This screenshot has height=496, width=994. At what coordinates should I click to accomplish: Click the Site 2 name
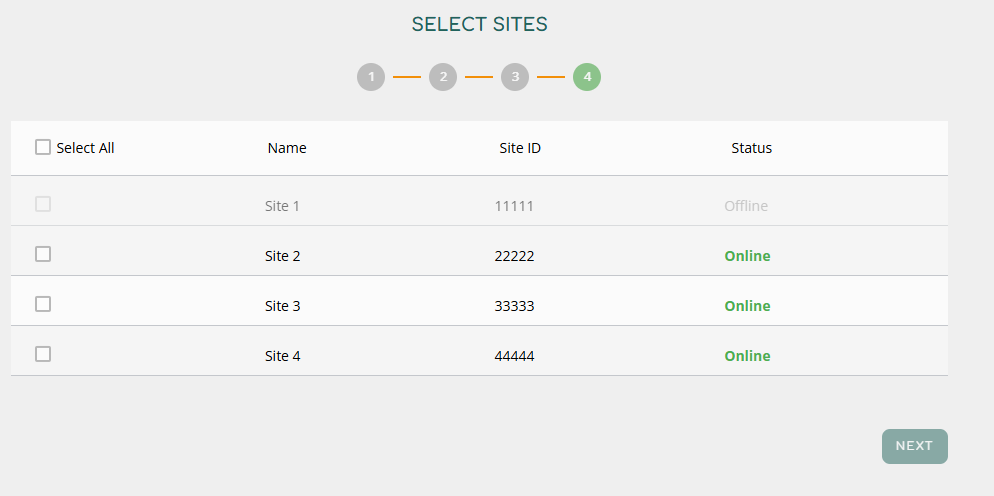(283, 256)
